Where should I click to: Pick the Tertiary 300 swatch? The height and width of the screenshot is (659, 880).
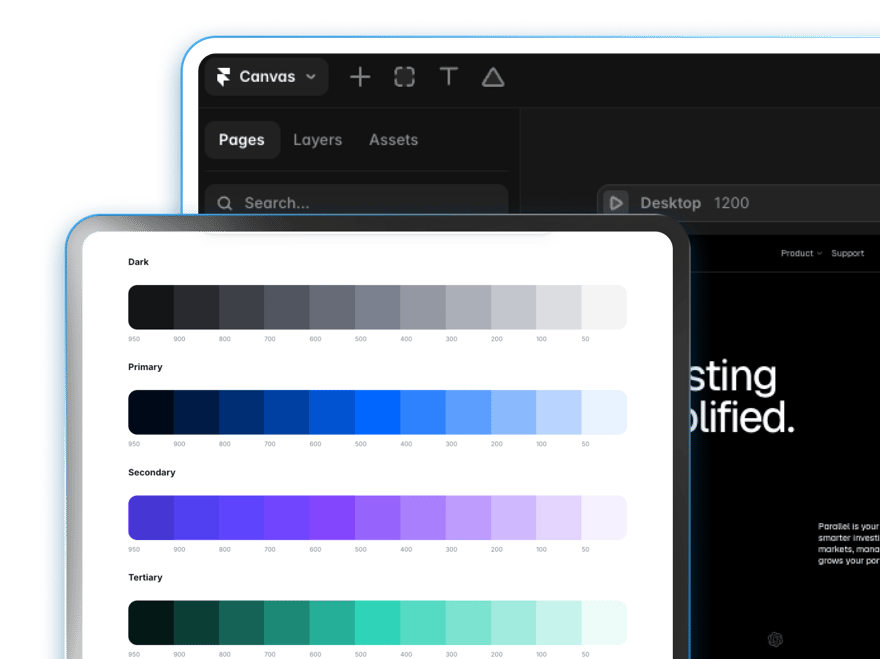[469, 623]
